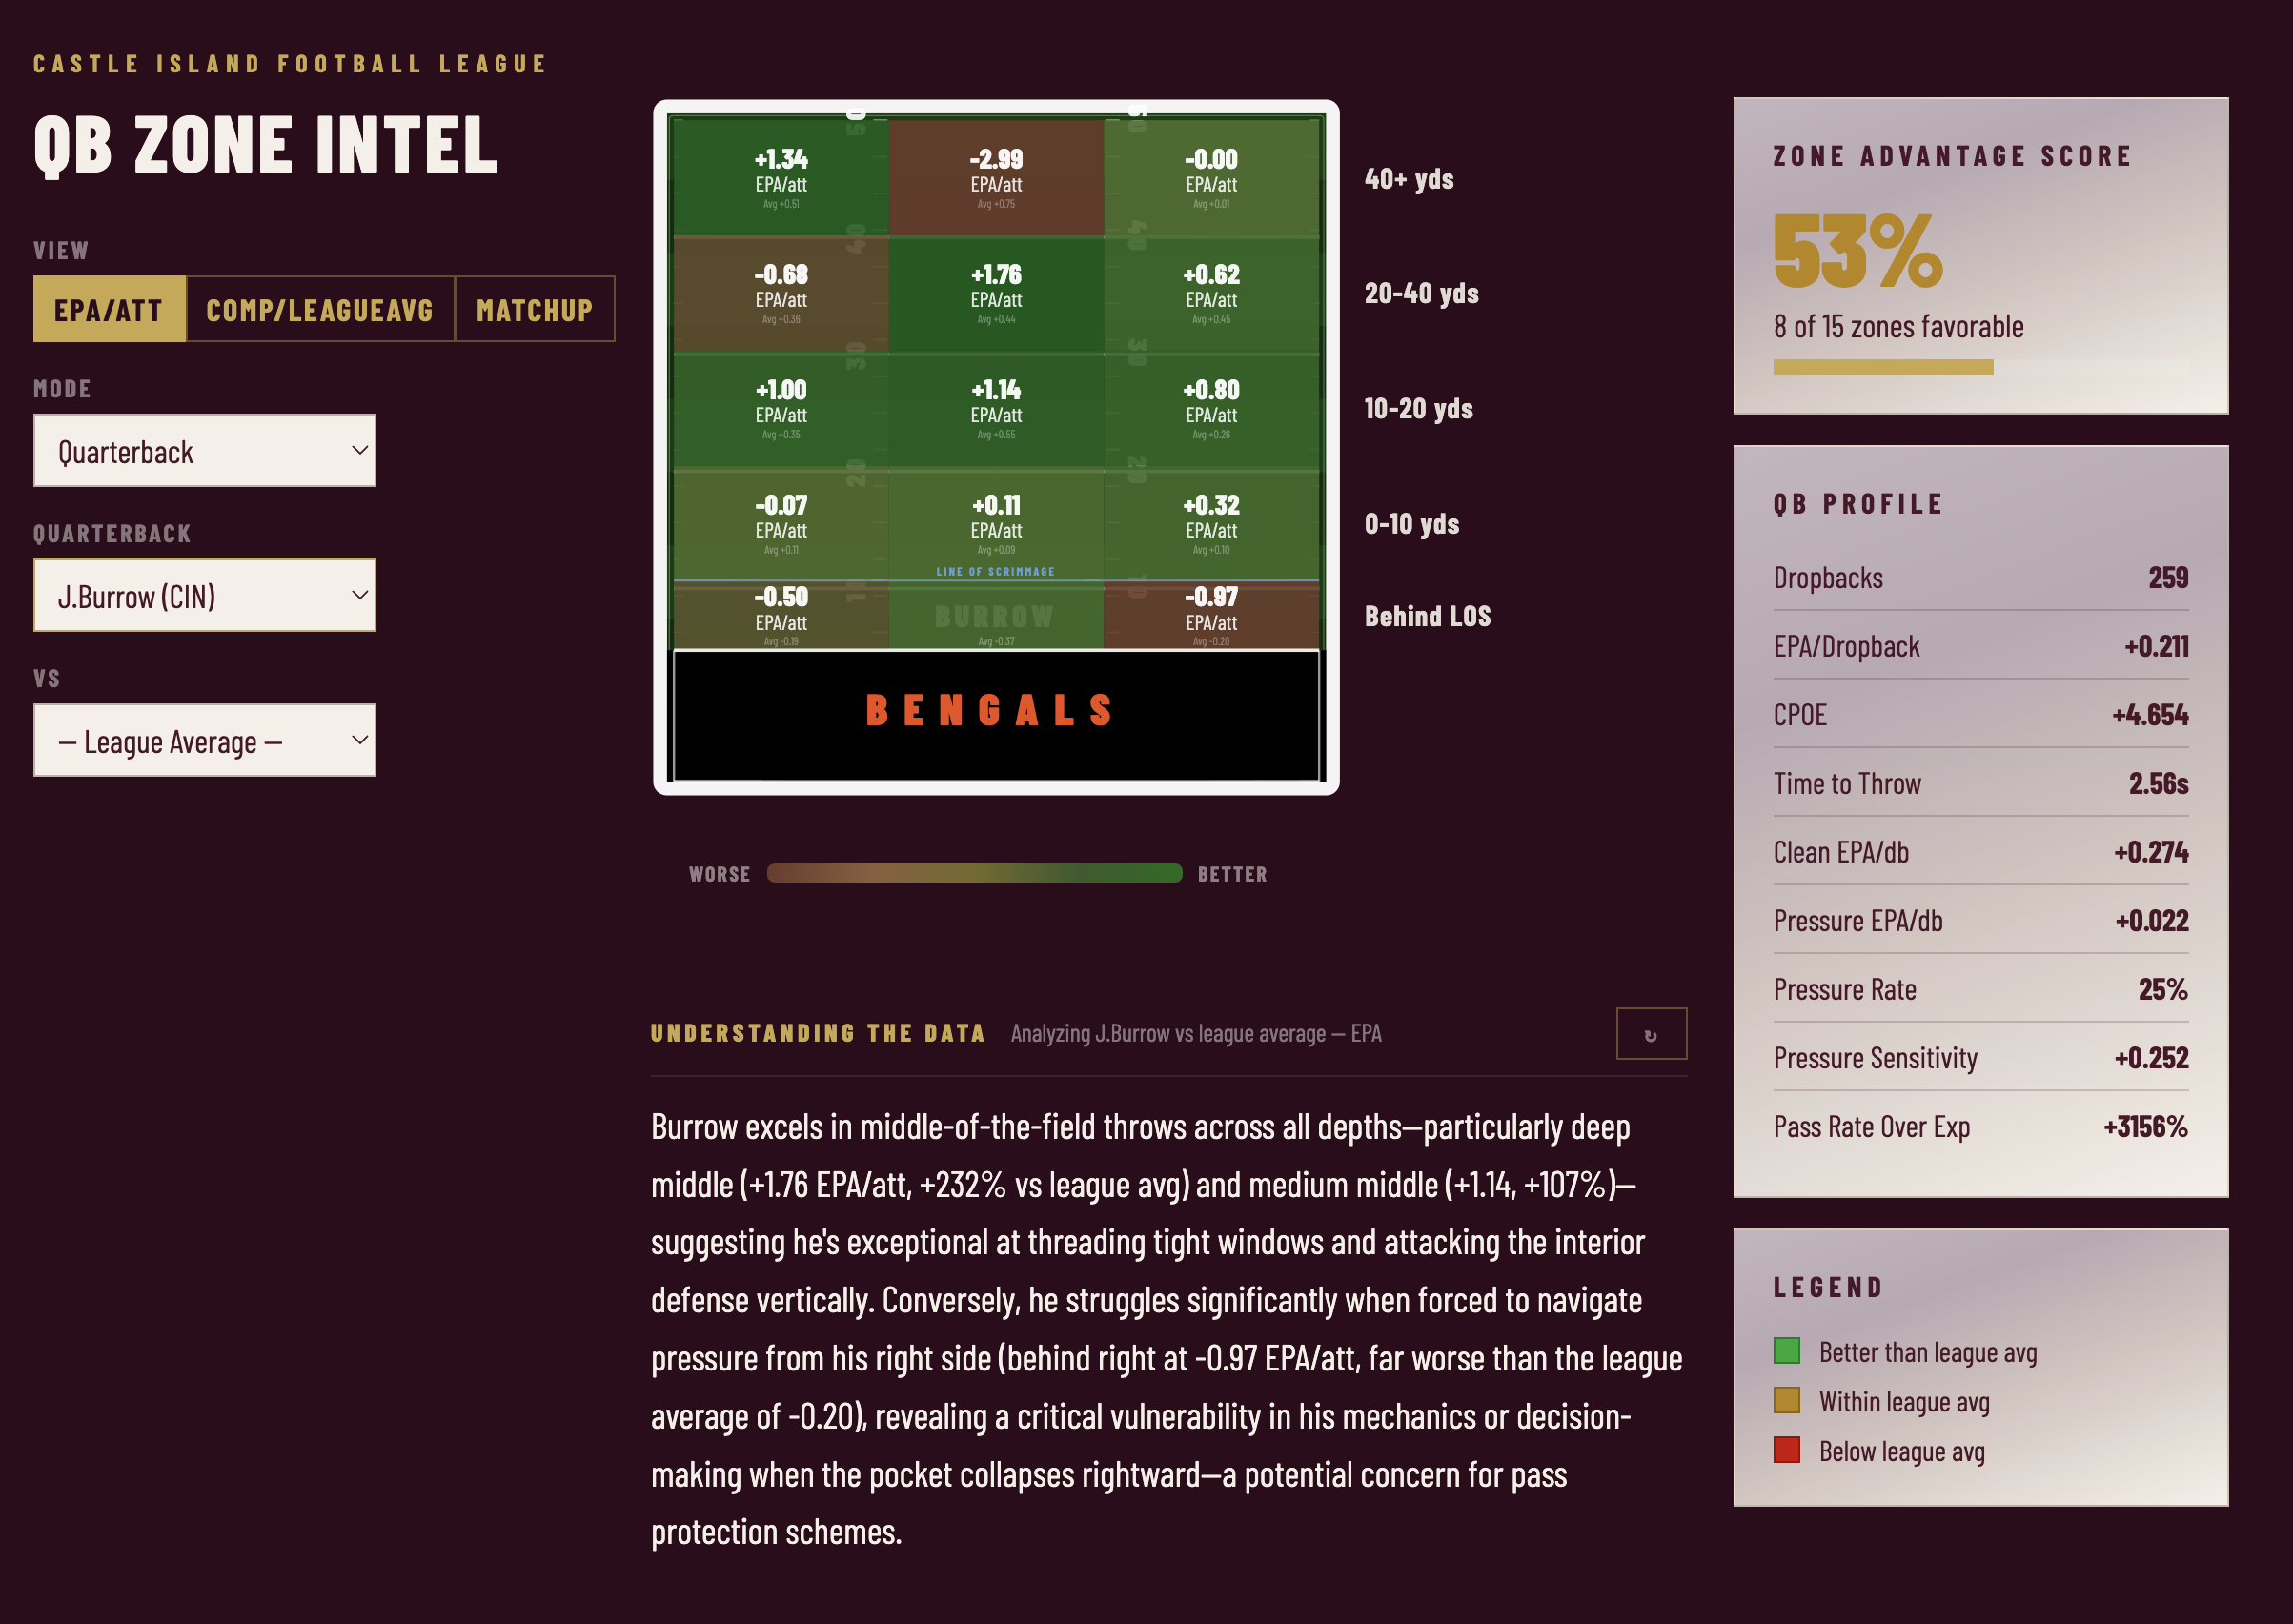Switch to the EPA/ATT view
The width and height of the screenshot is (2293, 1624).
point(109,310)
